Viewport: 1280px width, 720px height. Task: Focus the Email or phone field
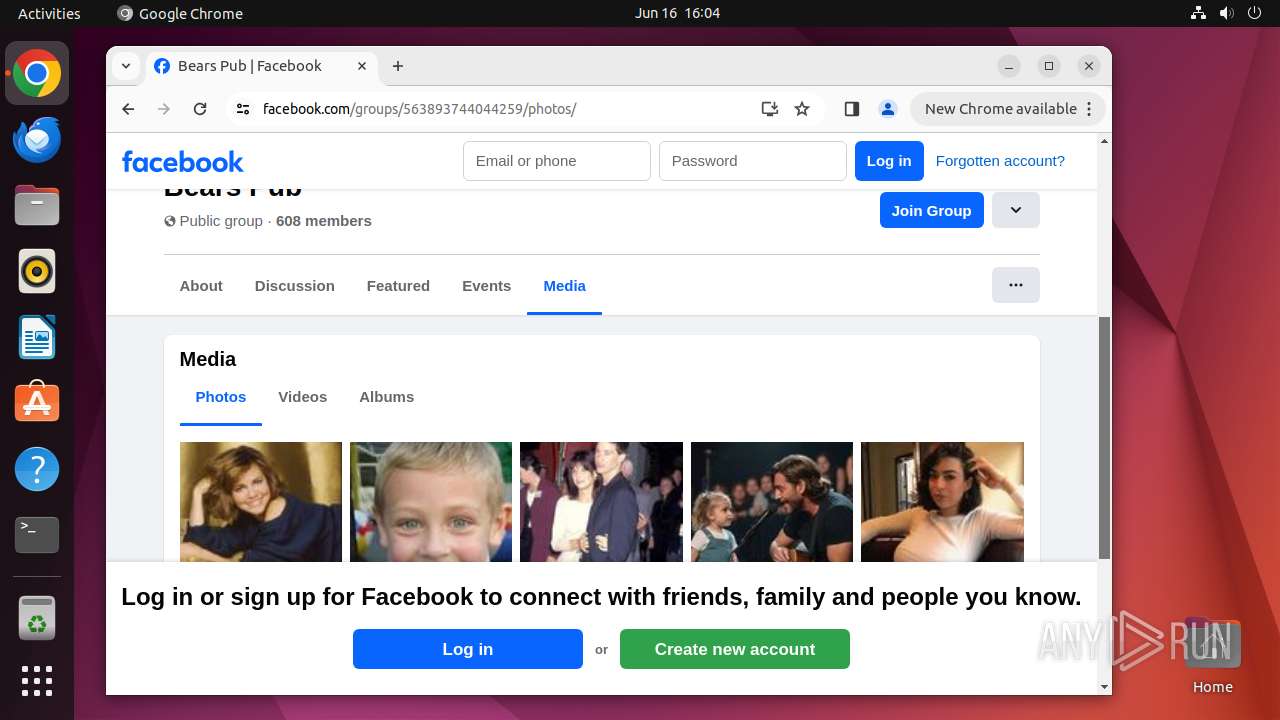point(557,161)
